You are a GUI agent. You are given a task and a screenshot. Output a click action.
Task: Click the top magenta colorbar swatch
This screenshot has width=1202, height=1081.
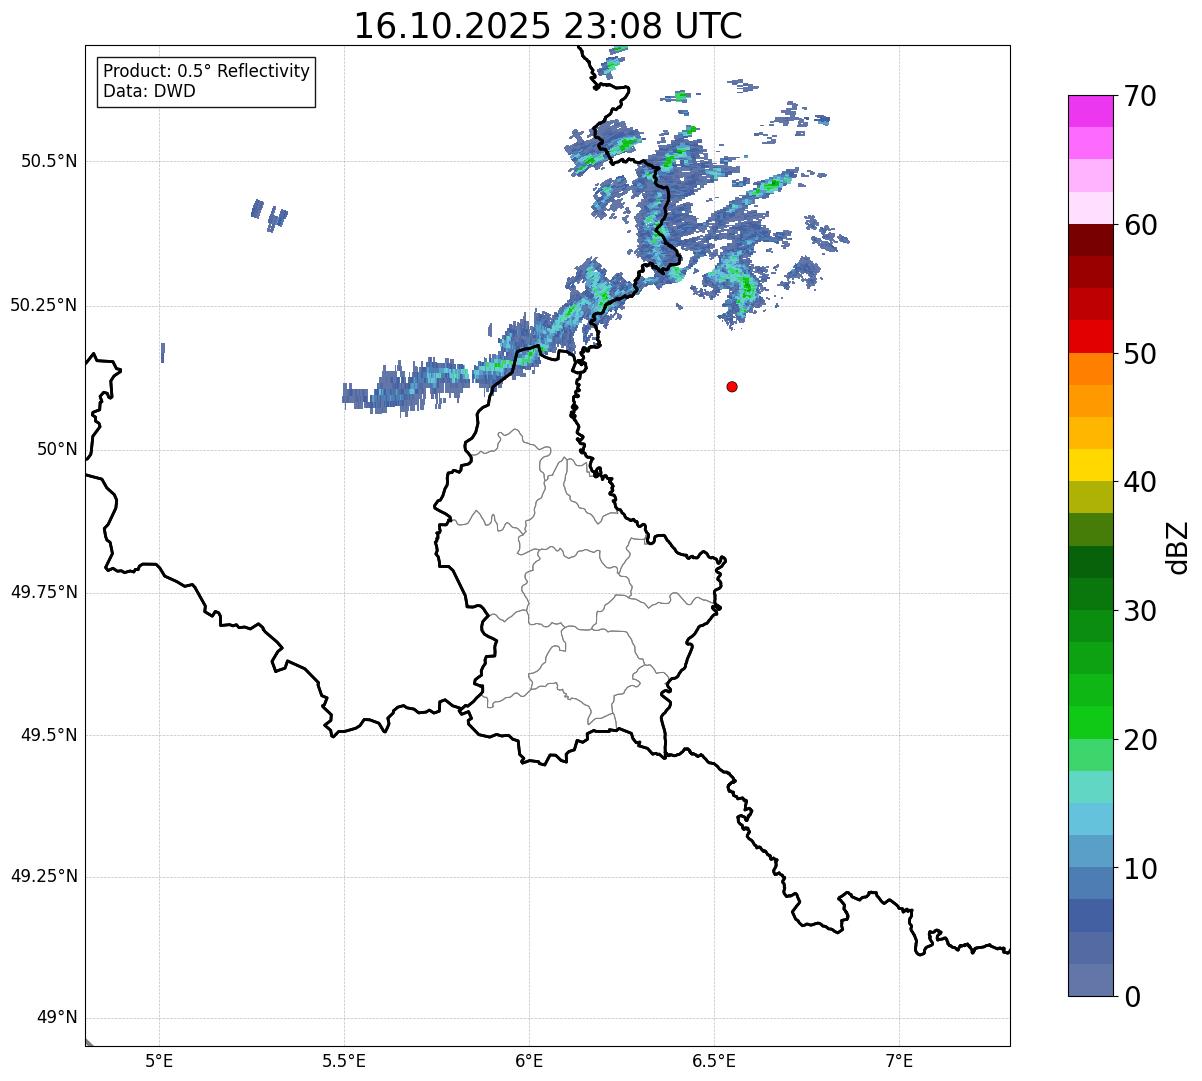tap(1090, 111)
